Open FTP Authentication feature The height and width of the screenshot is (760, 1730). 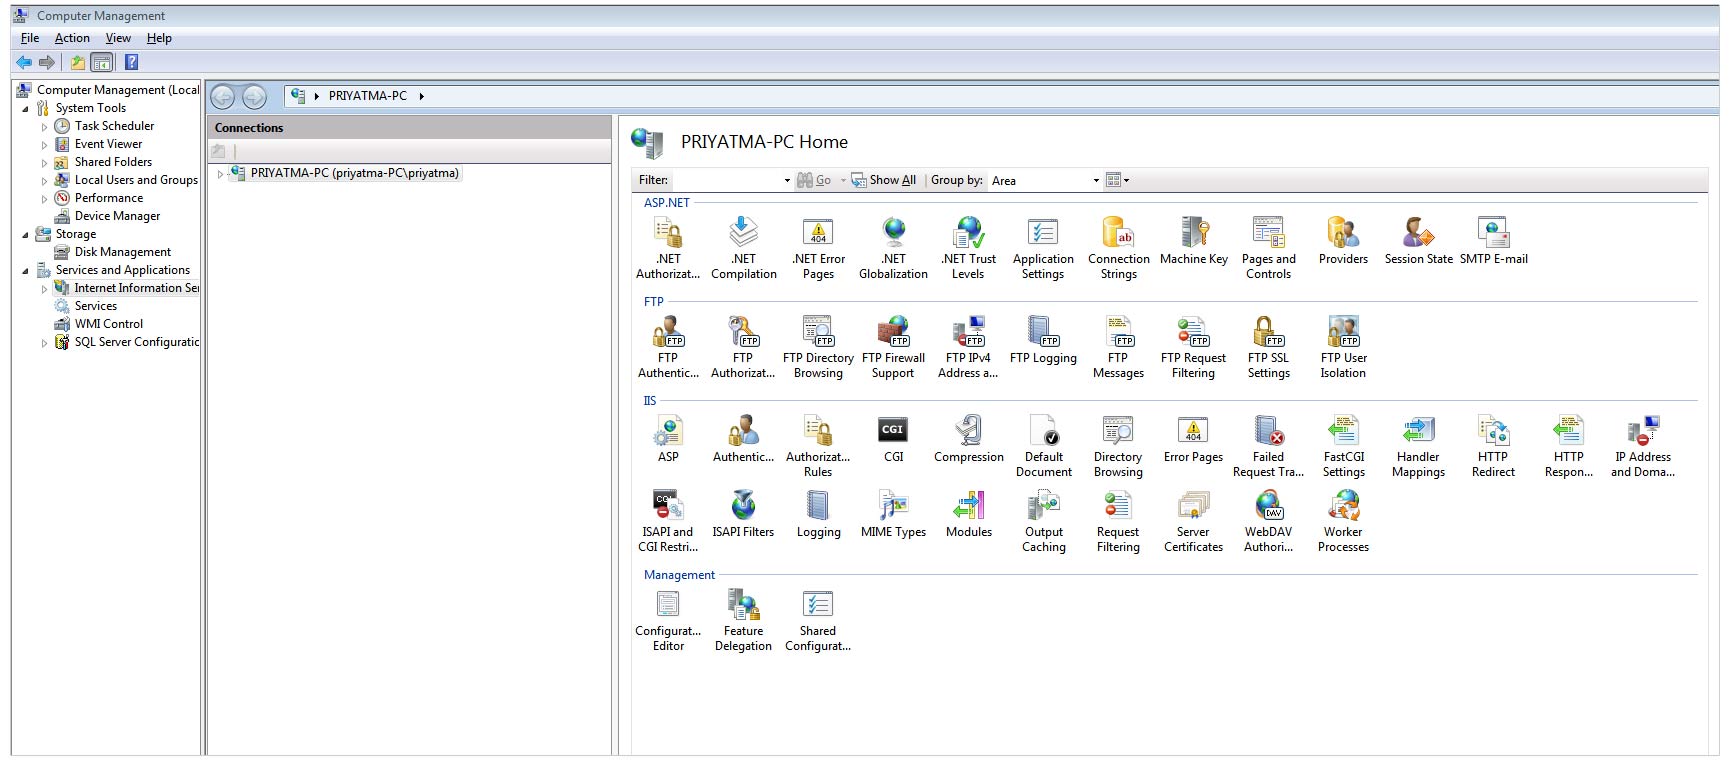pyautogui.click(x=668, y=346)
